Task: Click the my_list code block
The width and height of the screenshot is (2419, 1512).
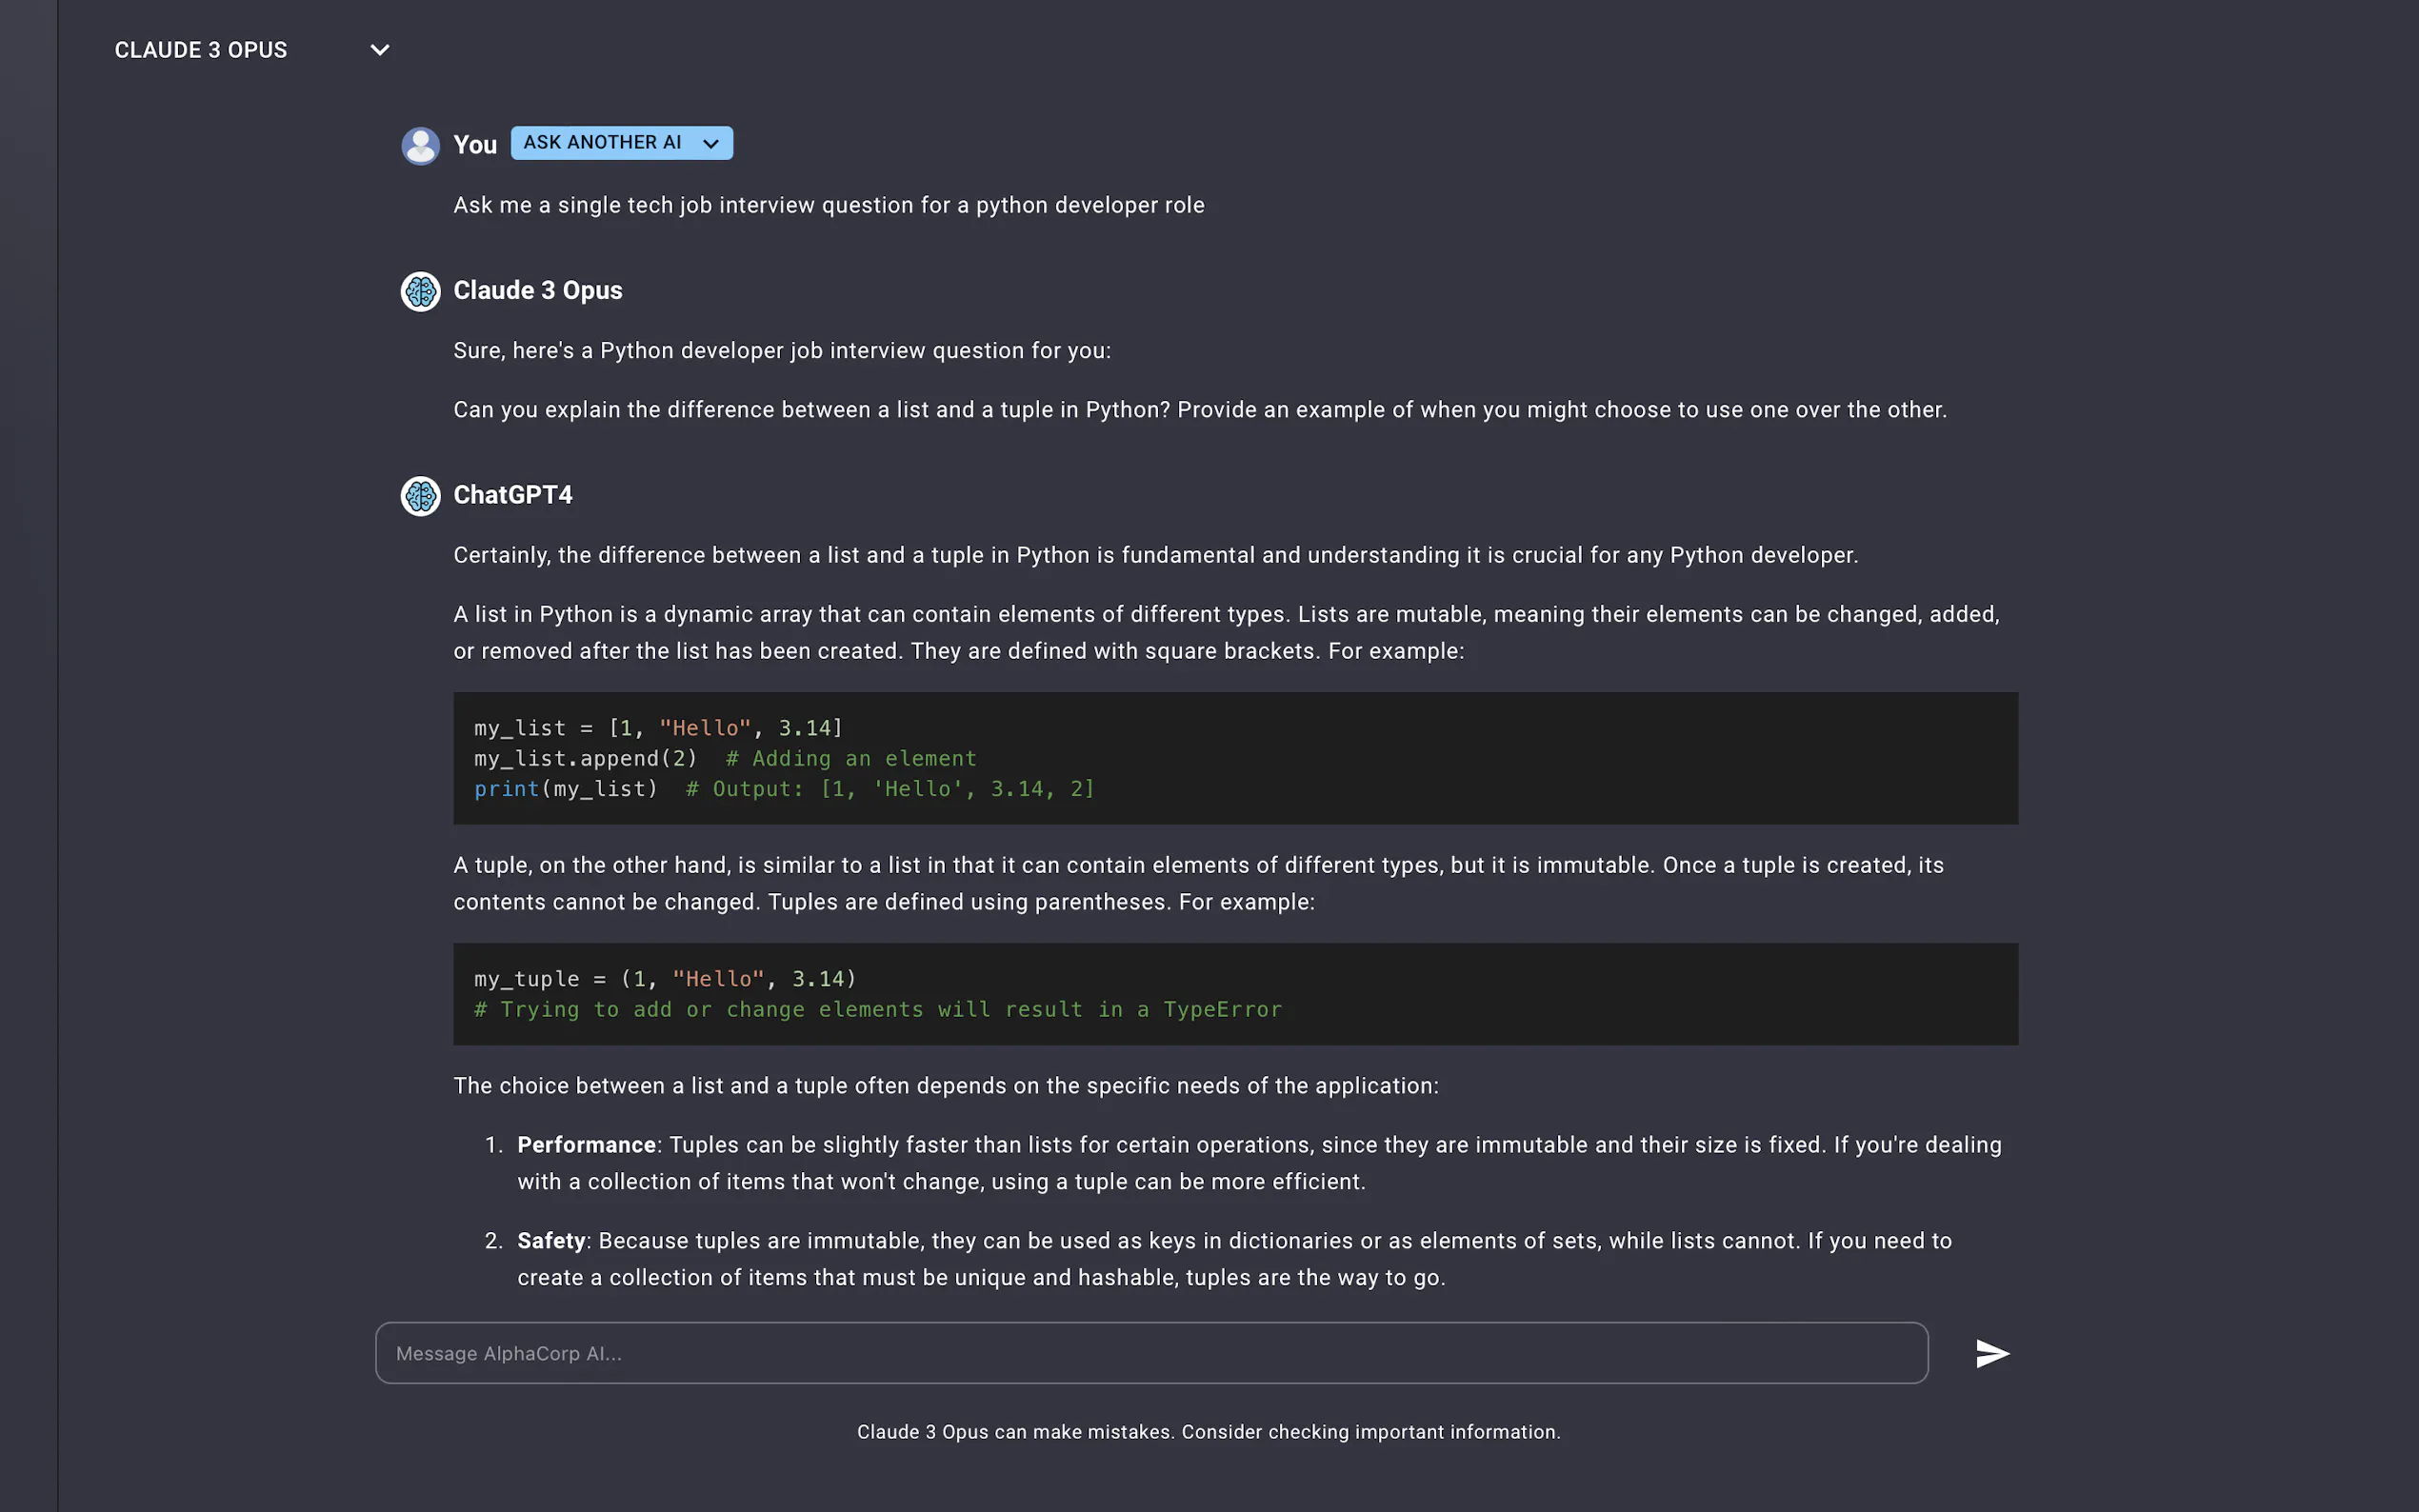Action: pyautogui.click(x=1234, y=758)
